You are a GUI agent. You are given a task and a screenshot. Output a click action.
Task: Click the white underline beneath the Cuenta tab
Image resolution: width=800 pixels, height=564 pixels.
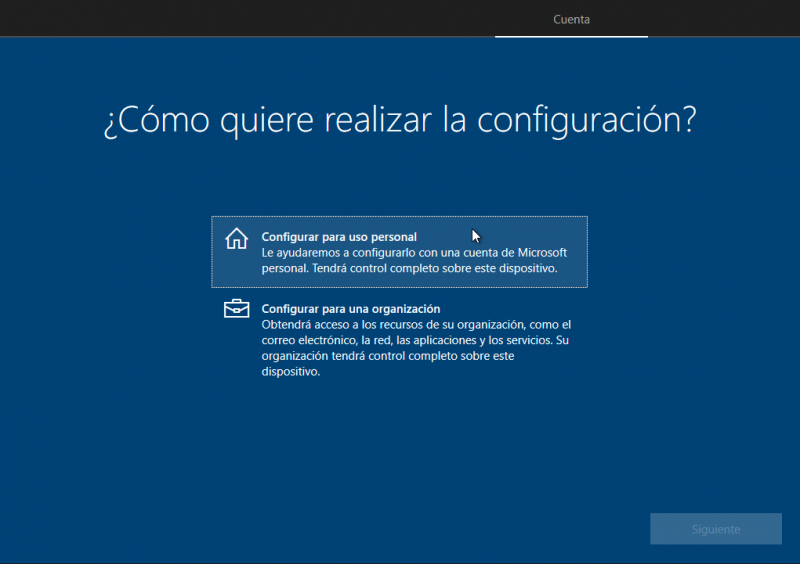point(571,36)
